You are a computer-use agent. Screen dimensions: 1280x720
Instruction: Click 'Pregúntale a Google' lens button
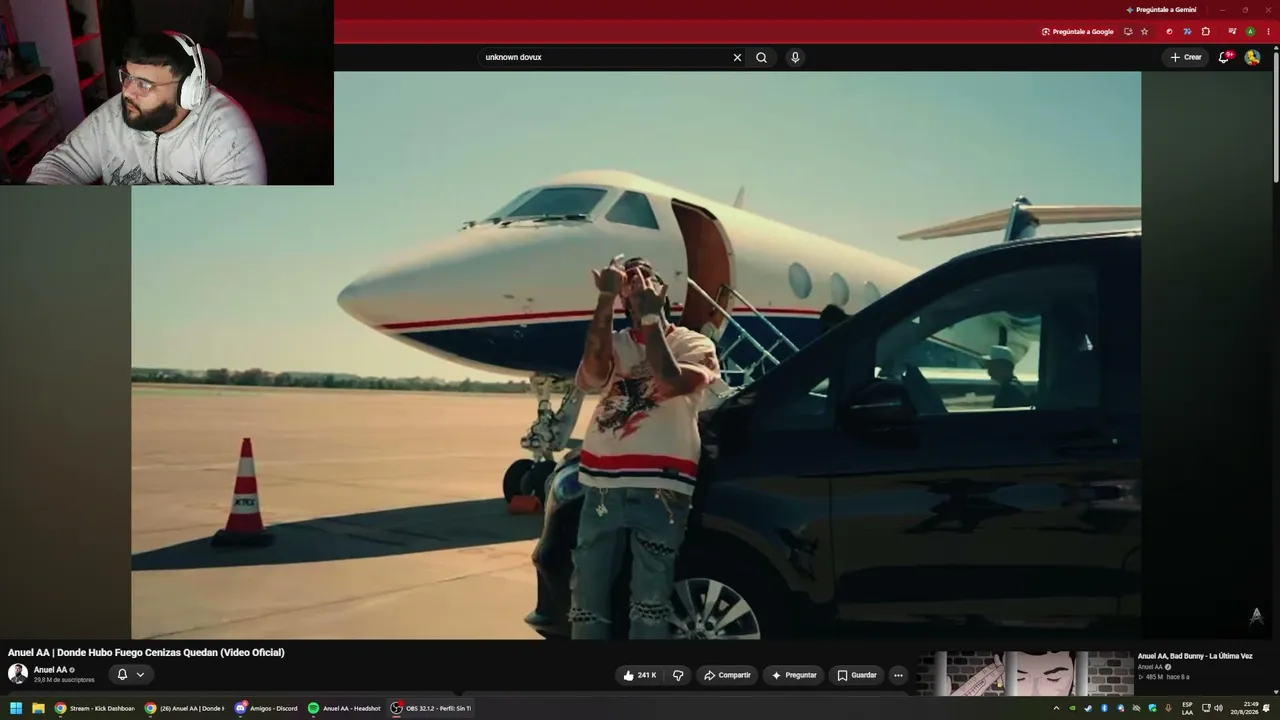pyautogui.click(x=1077, y=31)
